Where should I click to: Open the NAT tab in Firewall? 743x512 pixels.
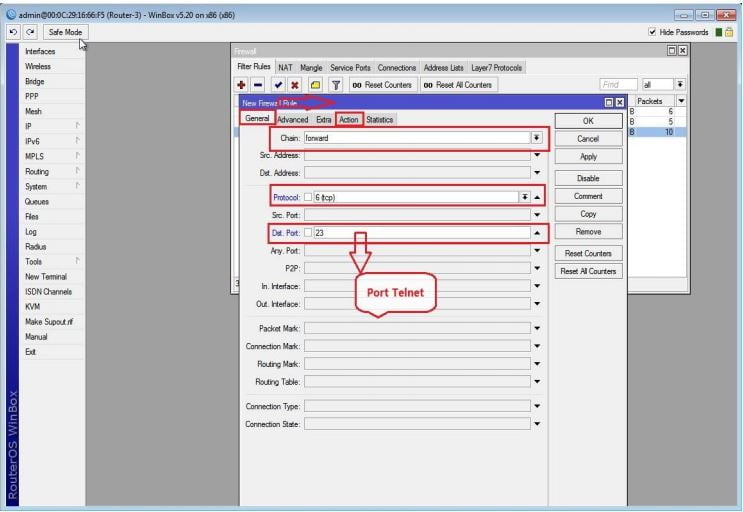[285, 68]
